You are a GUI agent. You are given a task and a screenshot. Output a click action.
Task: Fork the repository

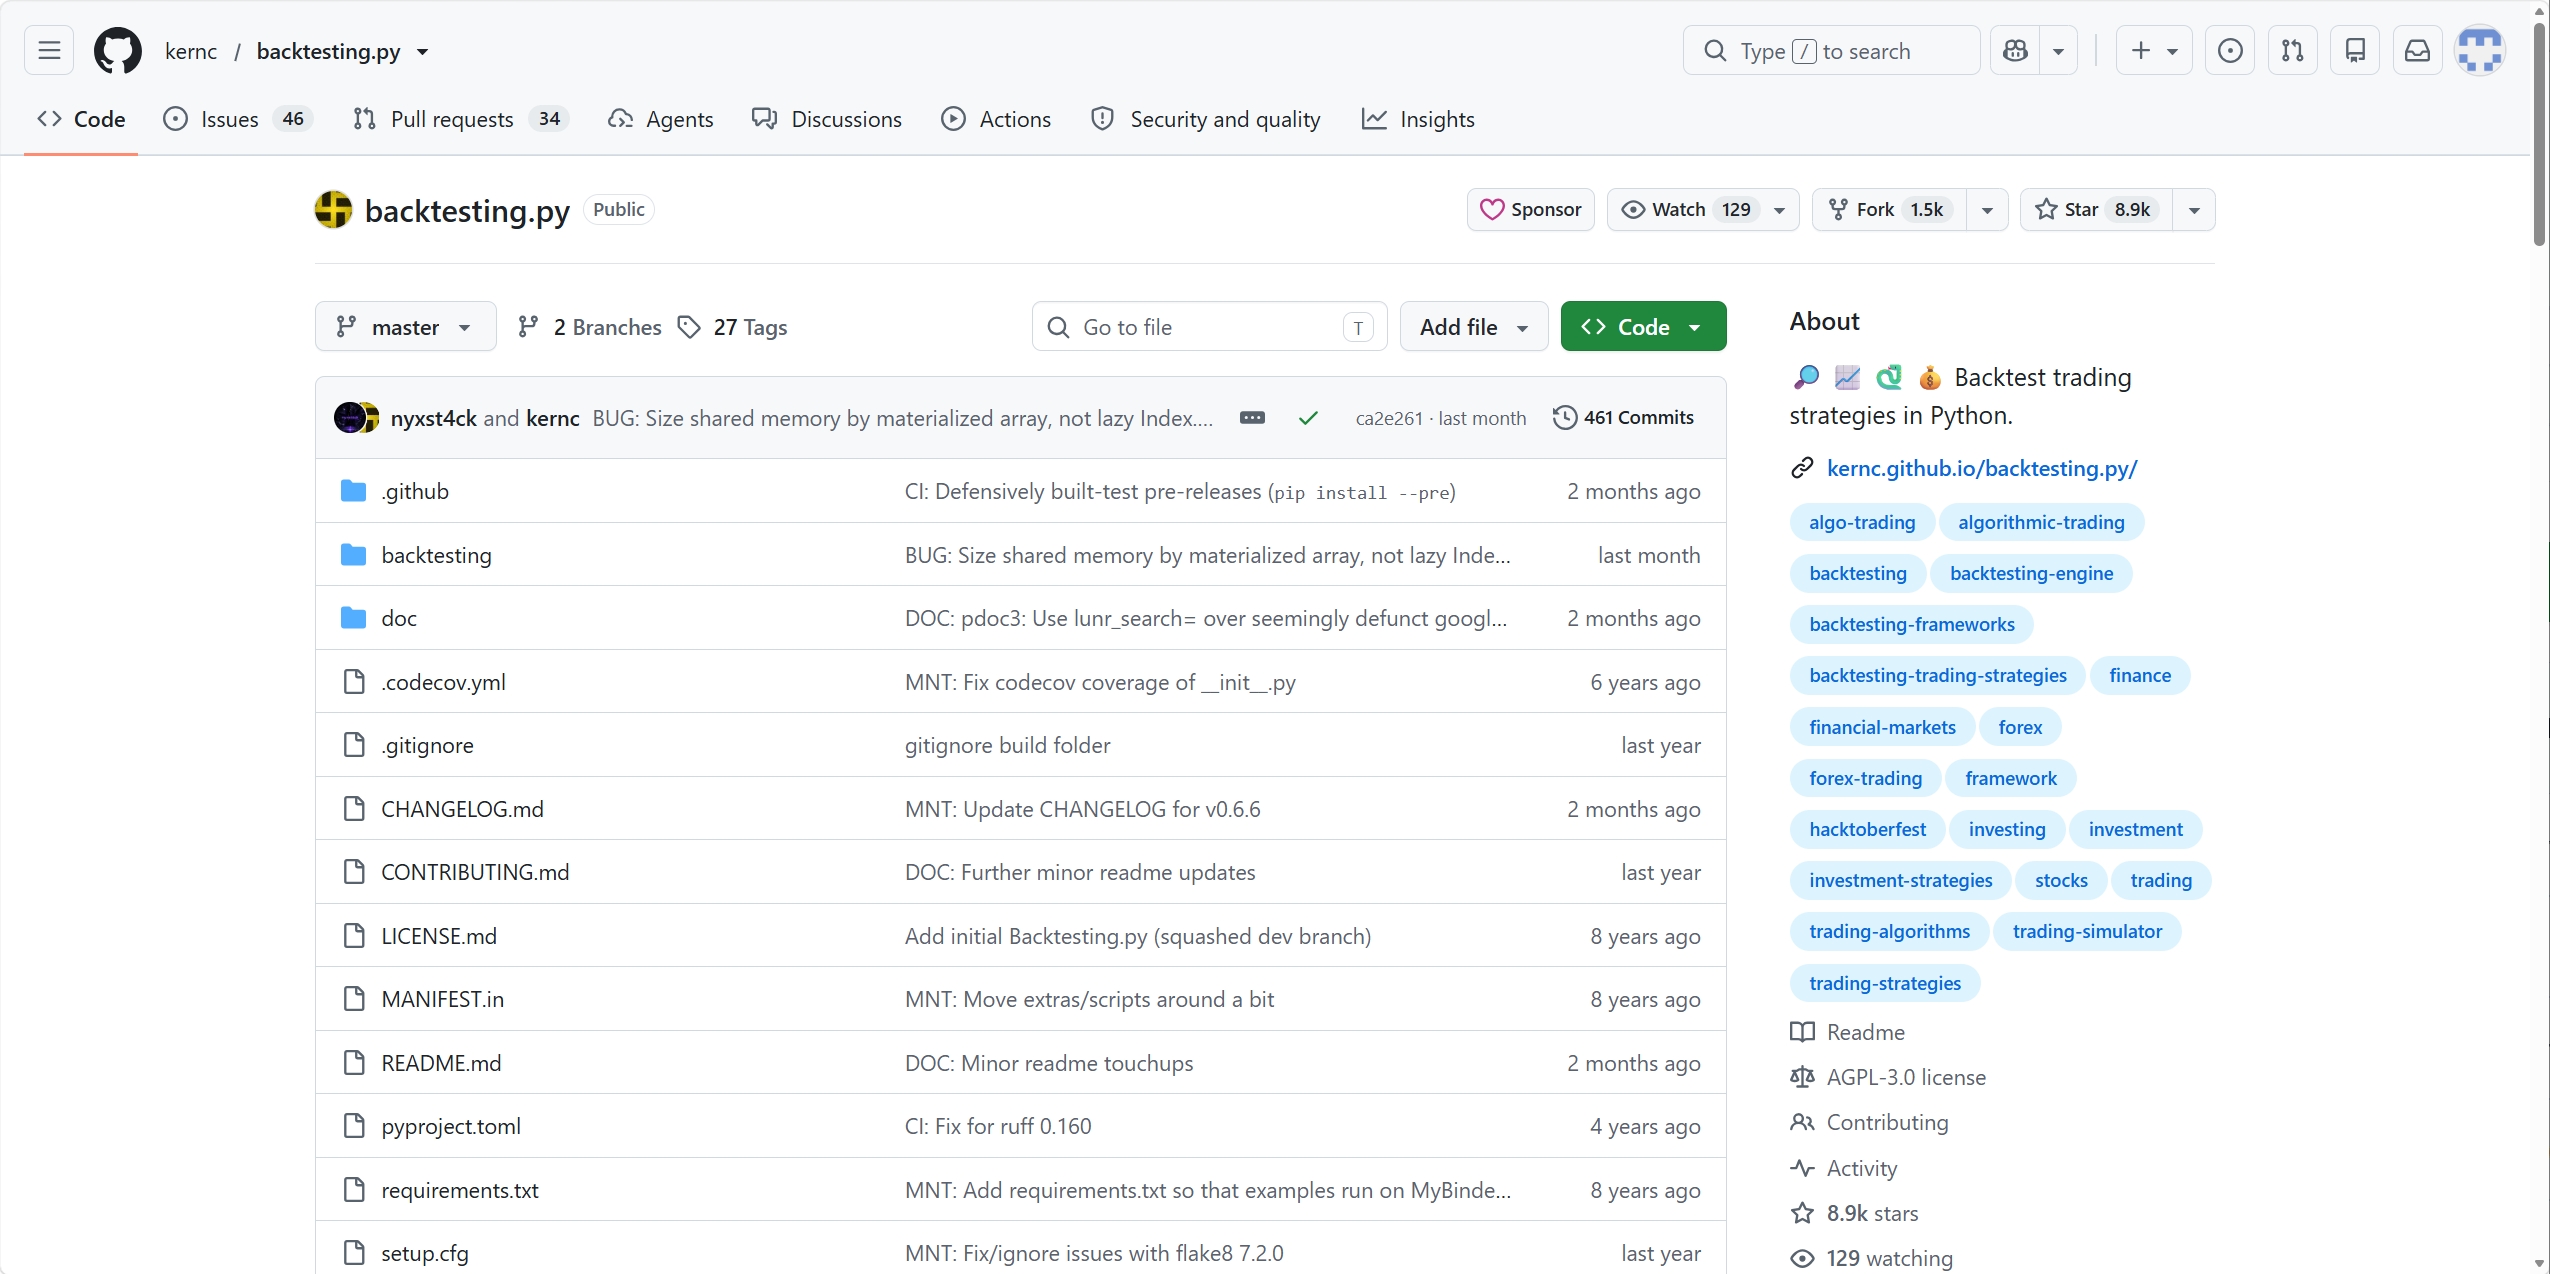(1889, 209)
